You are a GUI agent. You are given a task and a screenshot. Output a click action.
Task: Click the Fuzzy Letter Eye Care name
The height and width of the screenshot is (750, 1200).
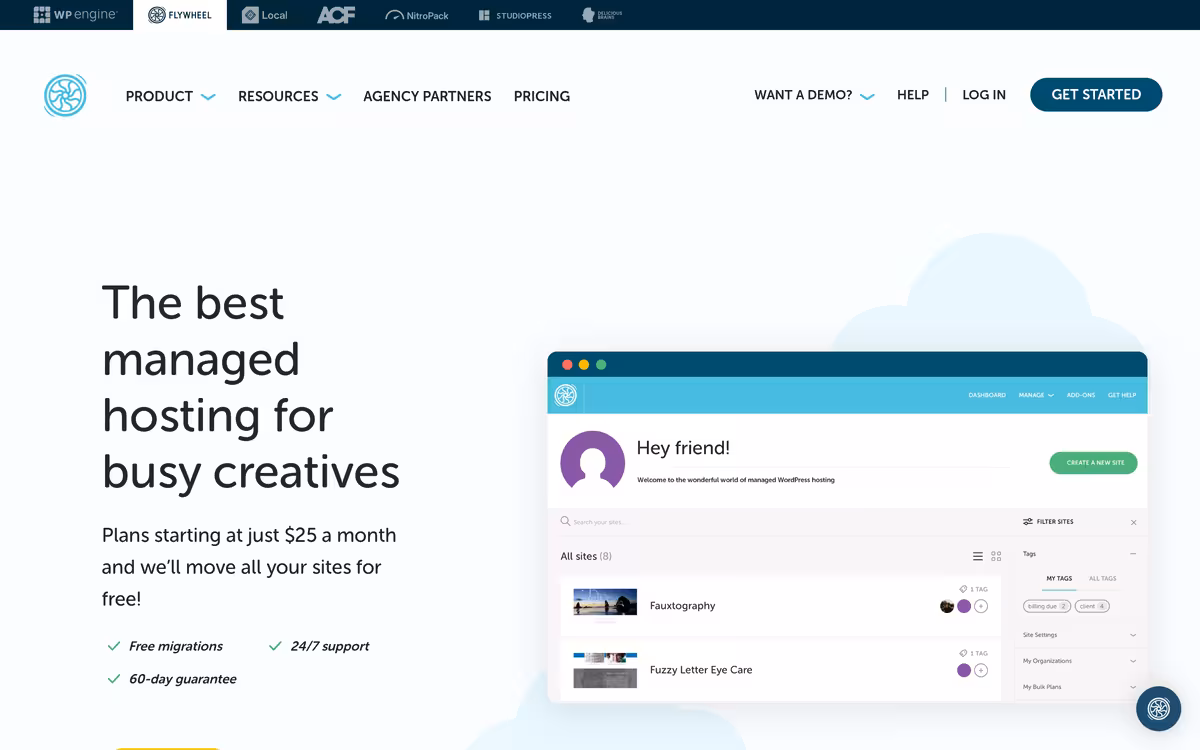[x=701, y=670]
